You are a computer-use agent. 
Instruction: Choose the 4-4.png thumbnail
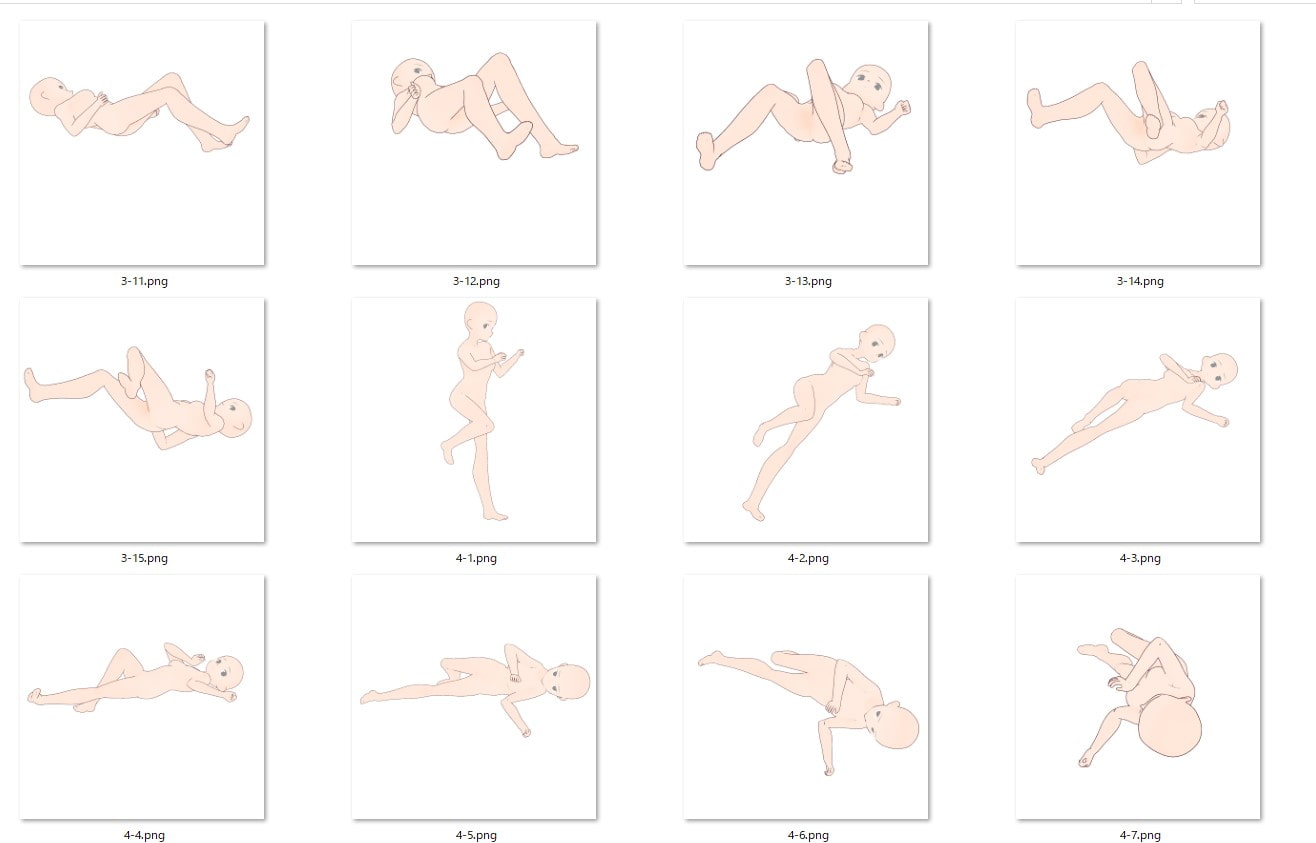point(142,697)
